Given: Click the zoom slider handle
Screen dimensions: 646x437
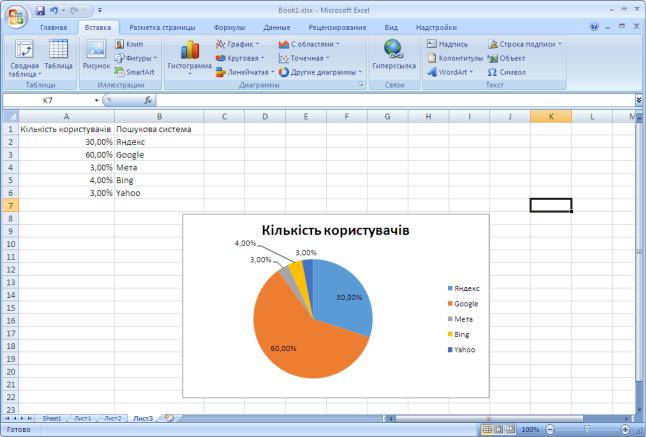Looking at the screenshot, I should pyautogui.click(x=587, y=430).
